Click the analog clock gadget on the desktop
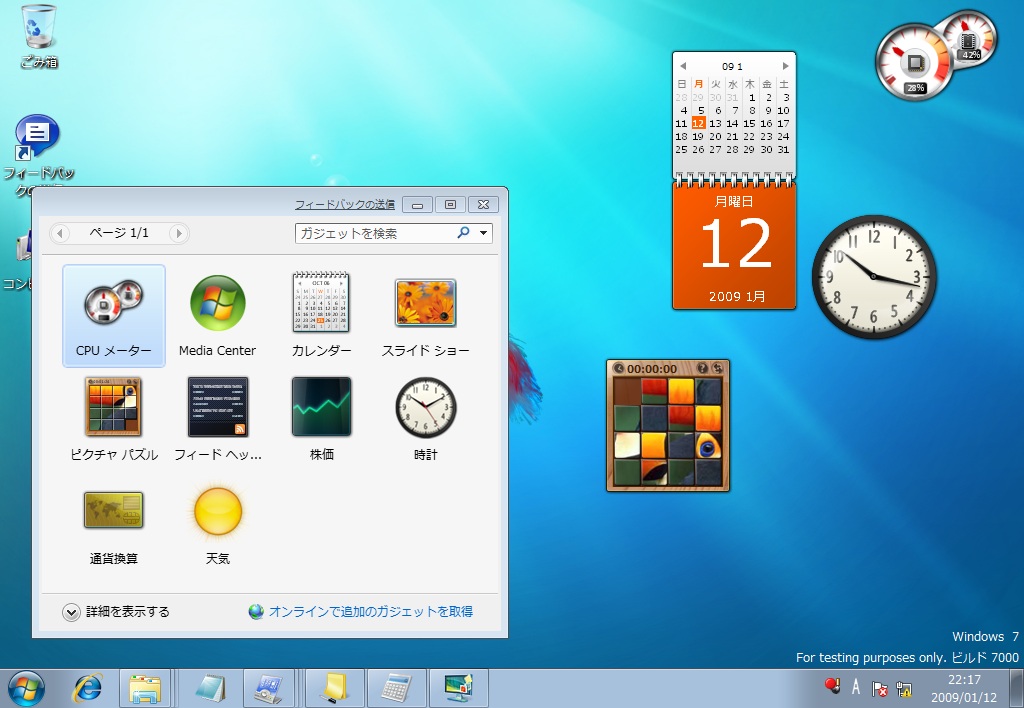 874,277
